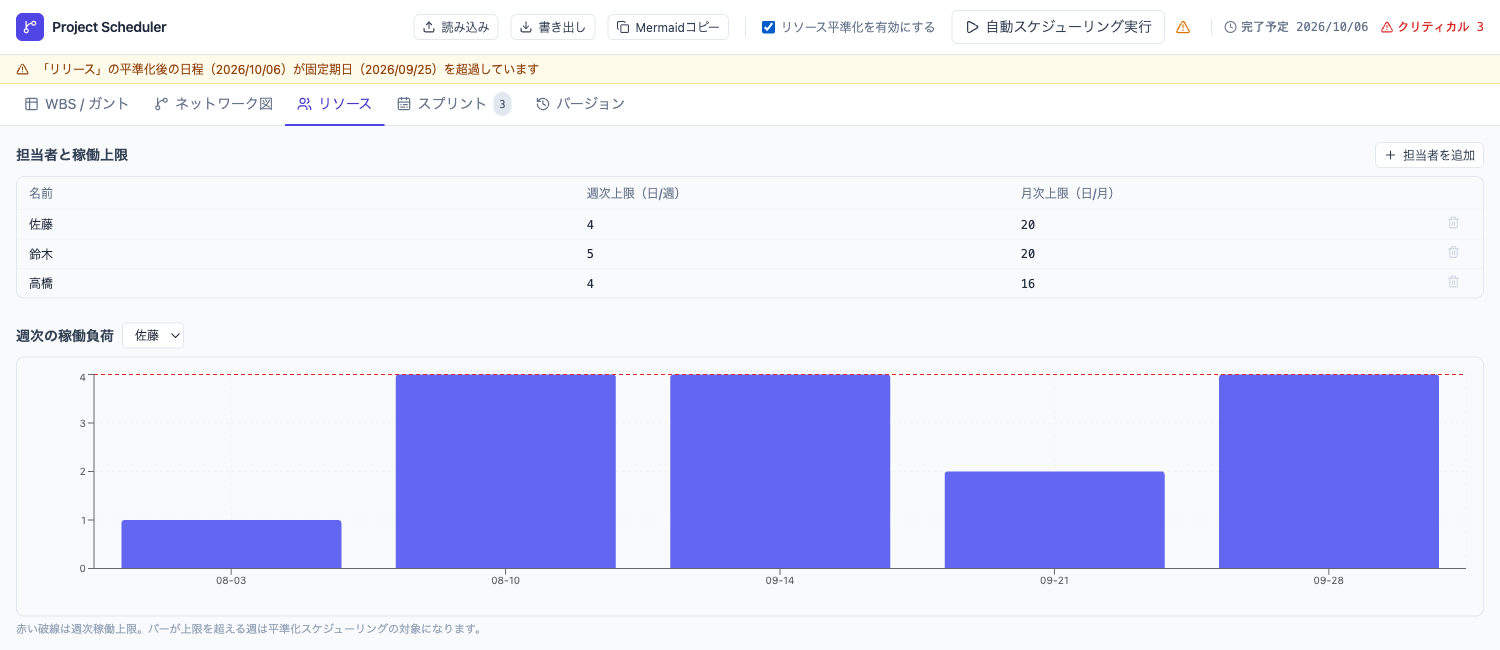Click the Project Scheduler logo icon

click(30, 27)
